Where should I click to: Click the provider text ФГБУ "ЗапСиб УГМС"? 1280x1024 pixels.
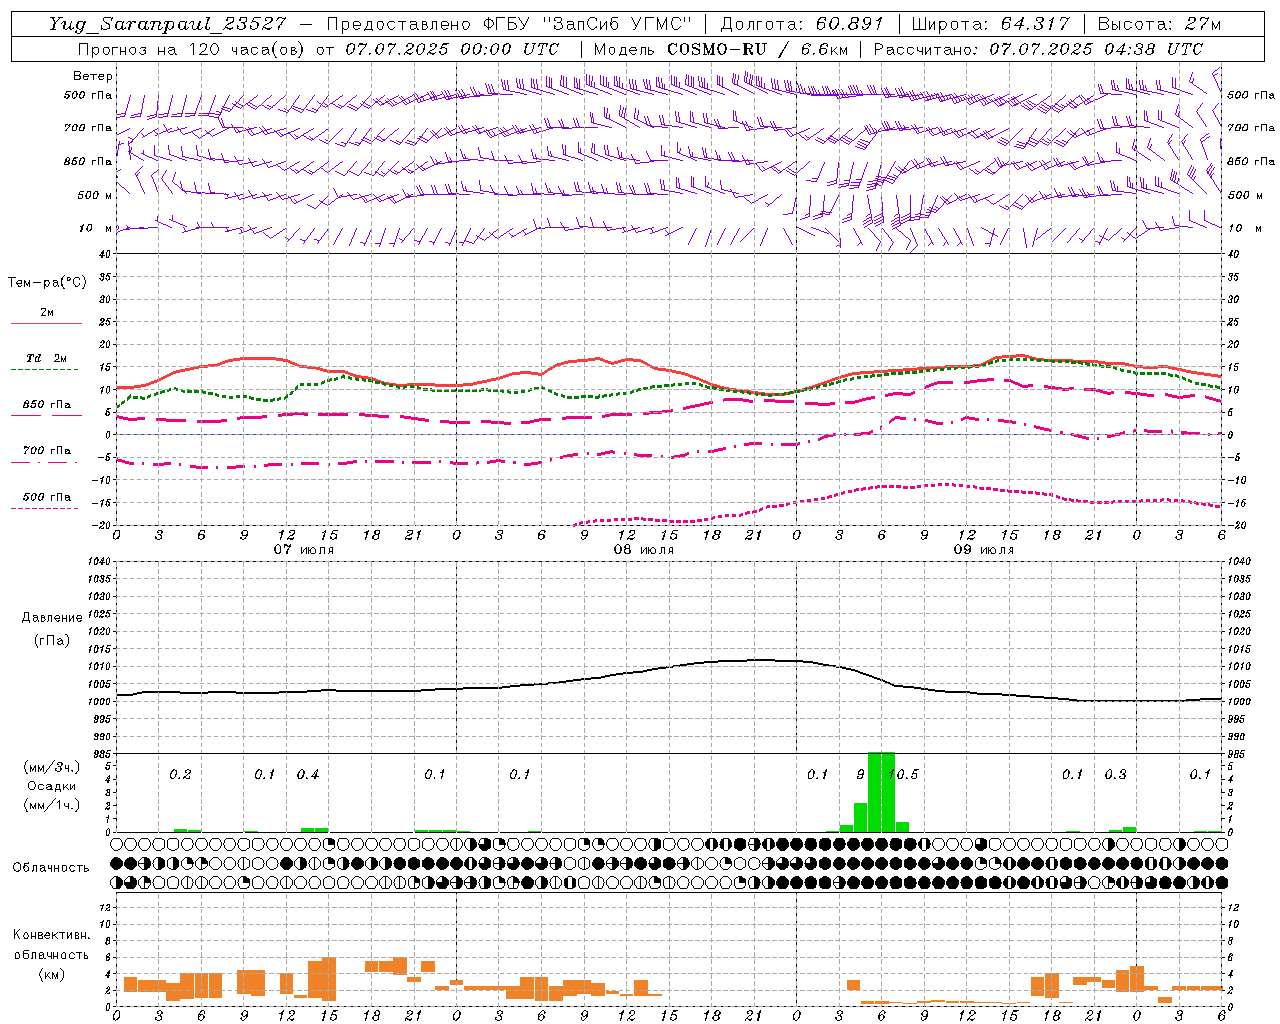point(588,24)
